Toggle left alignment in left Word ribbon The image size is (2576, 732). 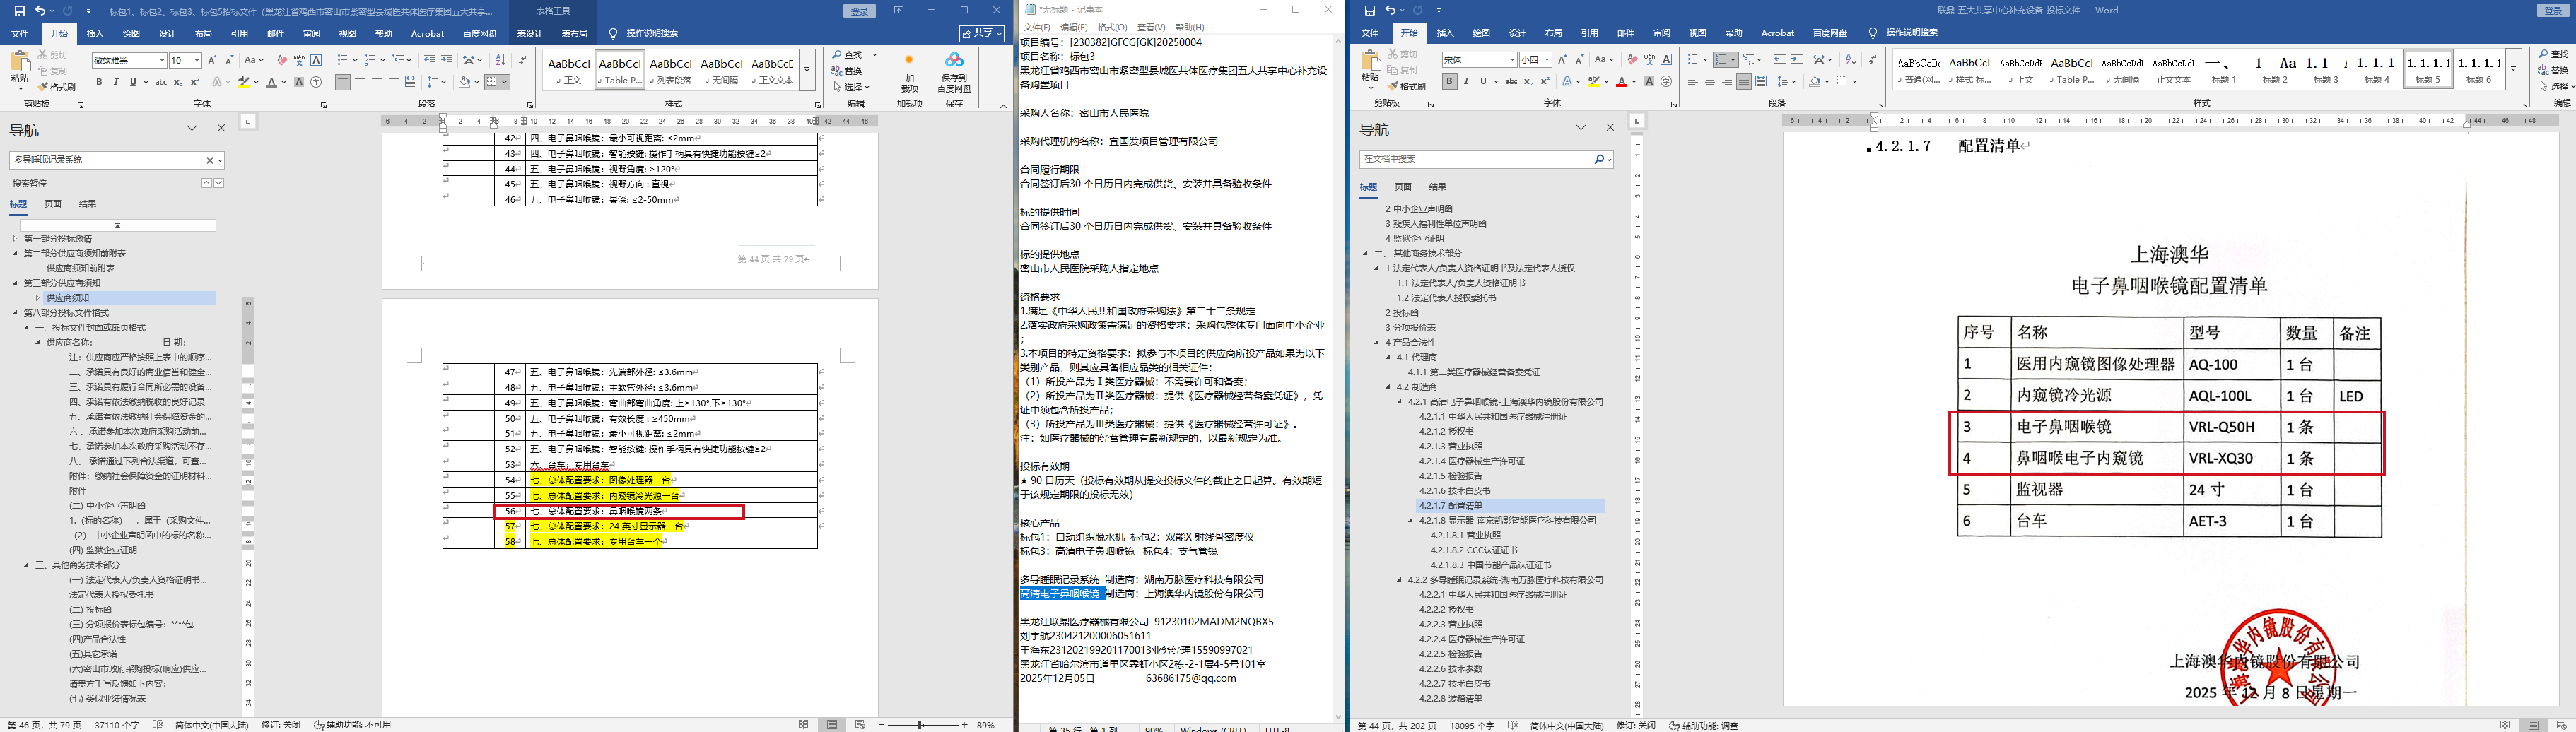343,82
